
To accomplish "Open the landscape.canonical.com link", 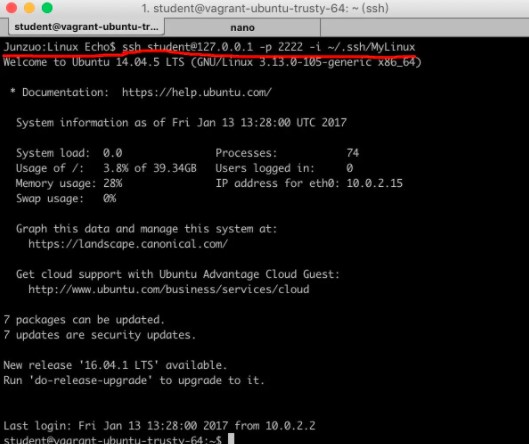I will coord(128,244).
